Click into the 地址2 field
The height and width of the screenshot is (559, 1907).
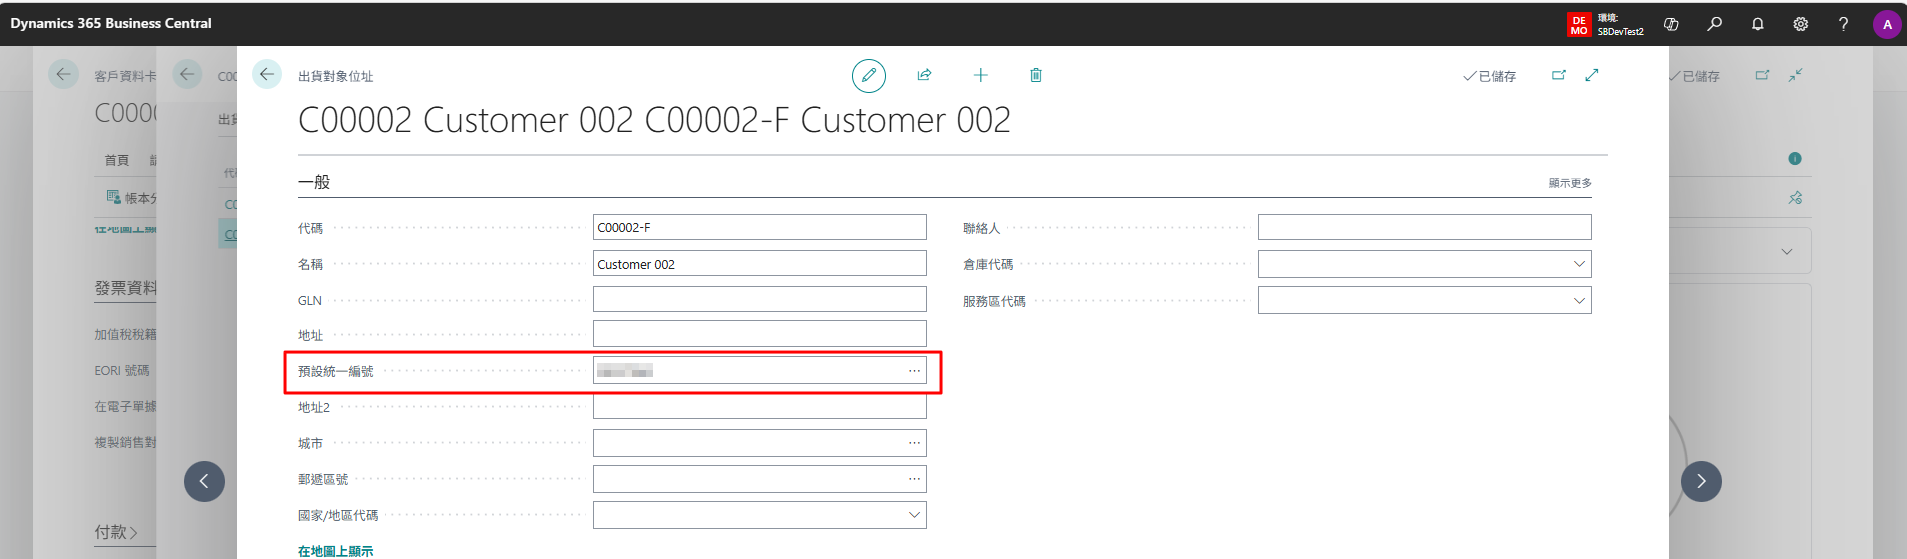point(759,407)
